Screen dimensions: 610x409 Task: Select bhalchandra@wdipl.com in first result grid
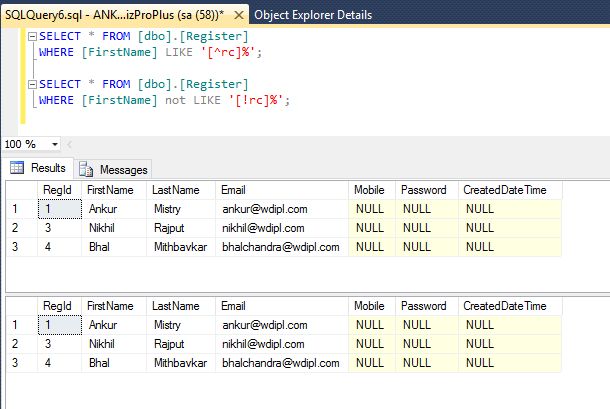(282, 247)
